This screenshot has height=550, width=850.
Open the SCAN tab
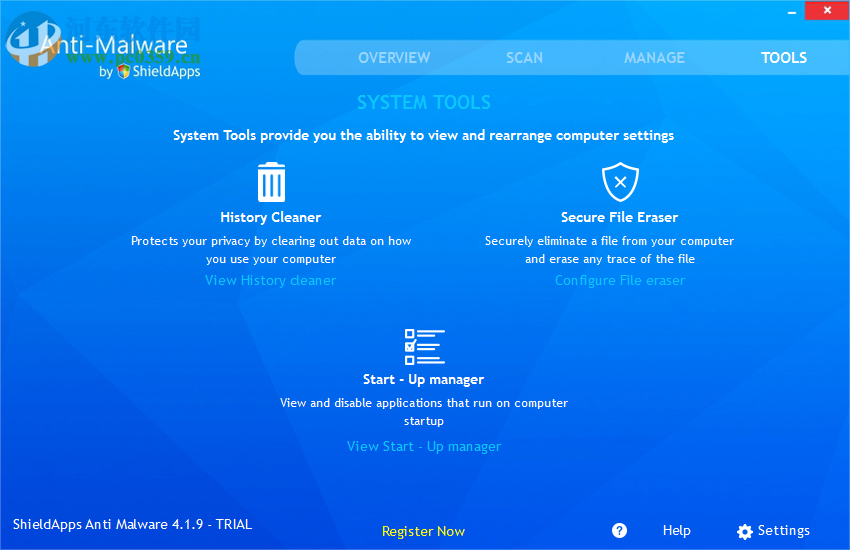pyautogui.click(x=524, y=58)
